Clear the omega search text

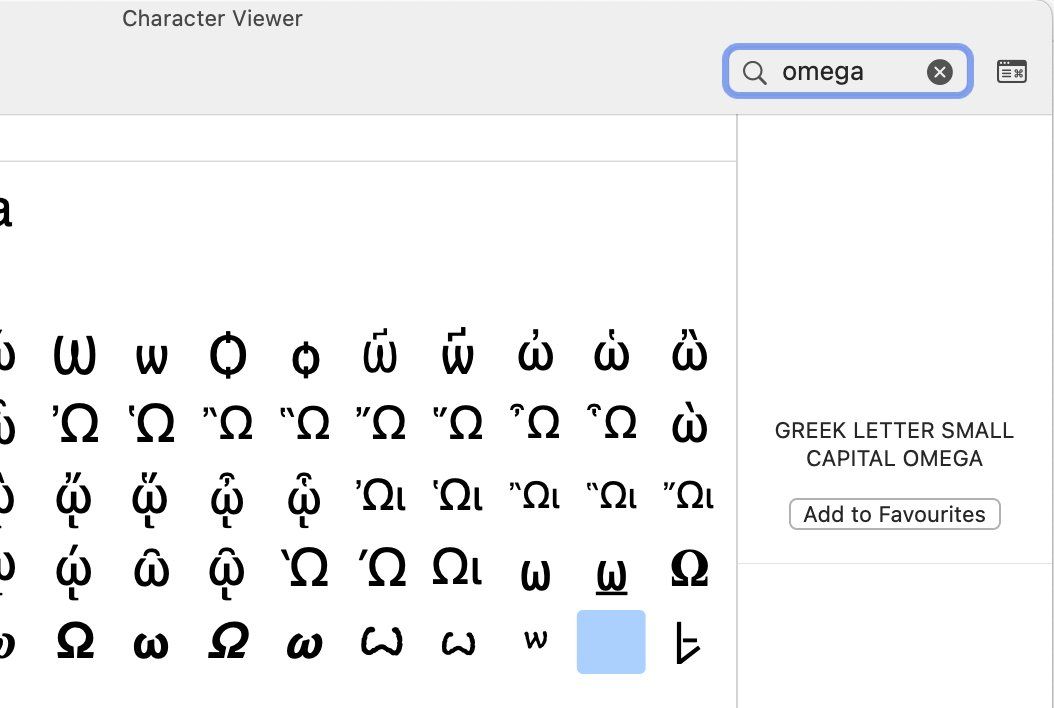[x=939, y=72]
